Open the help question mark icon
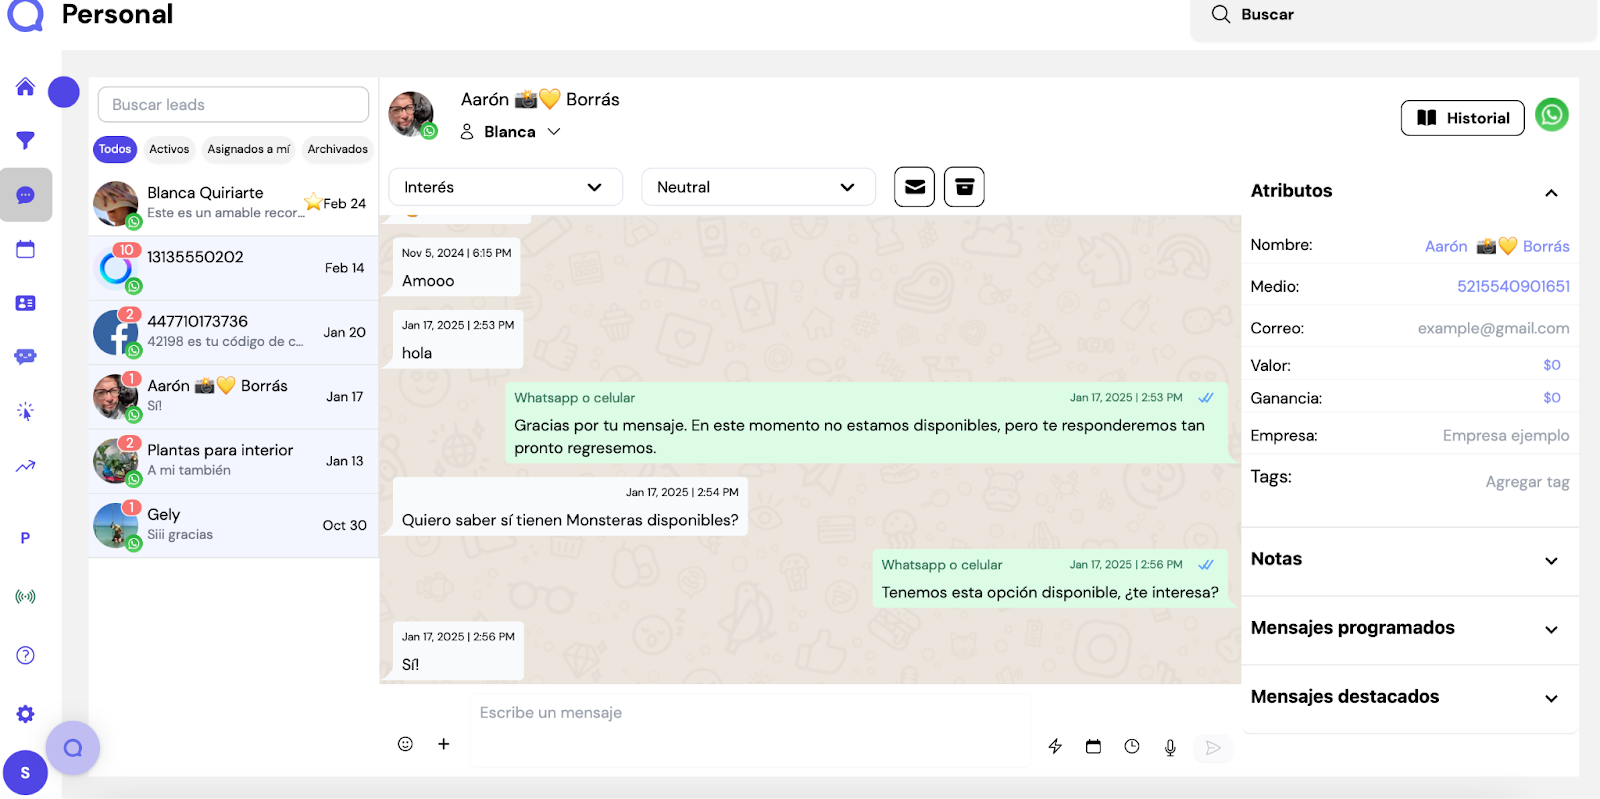This screenshot has height=799, width=1600. point(26,655)
